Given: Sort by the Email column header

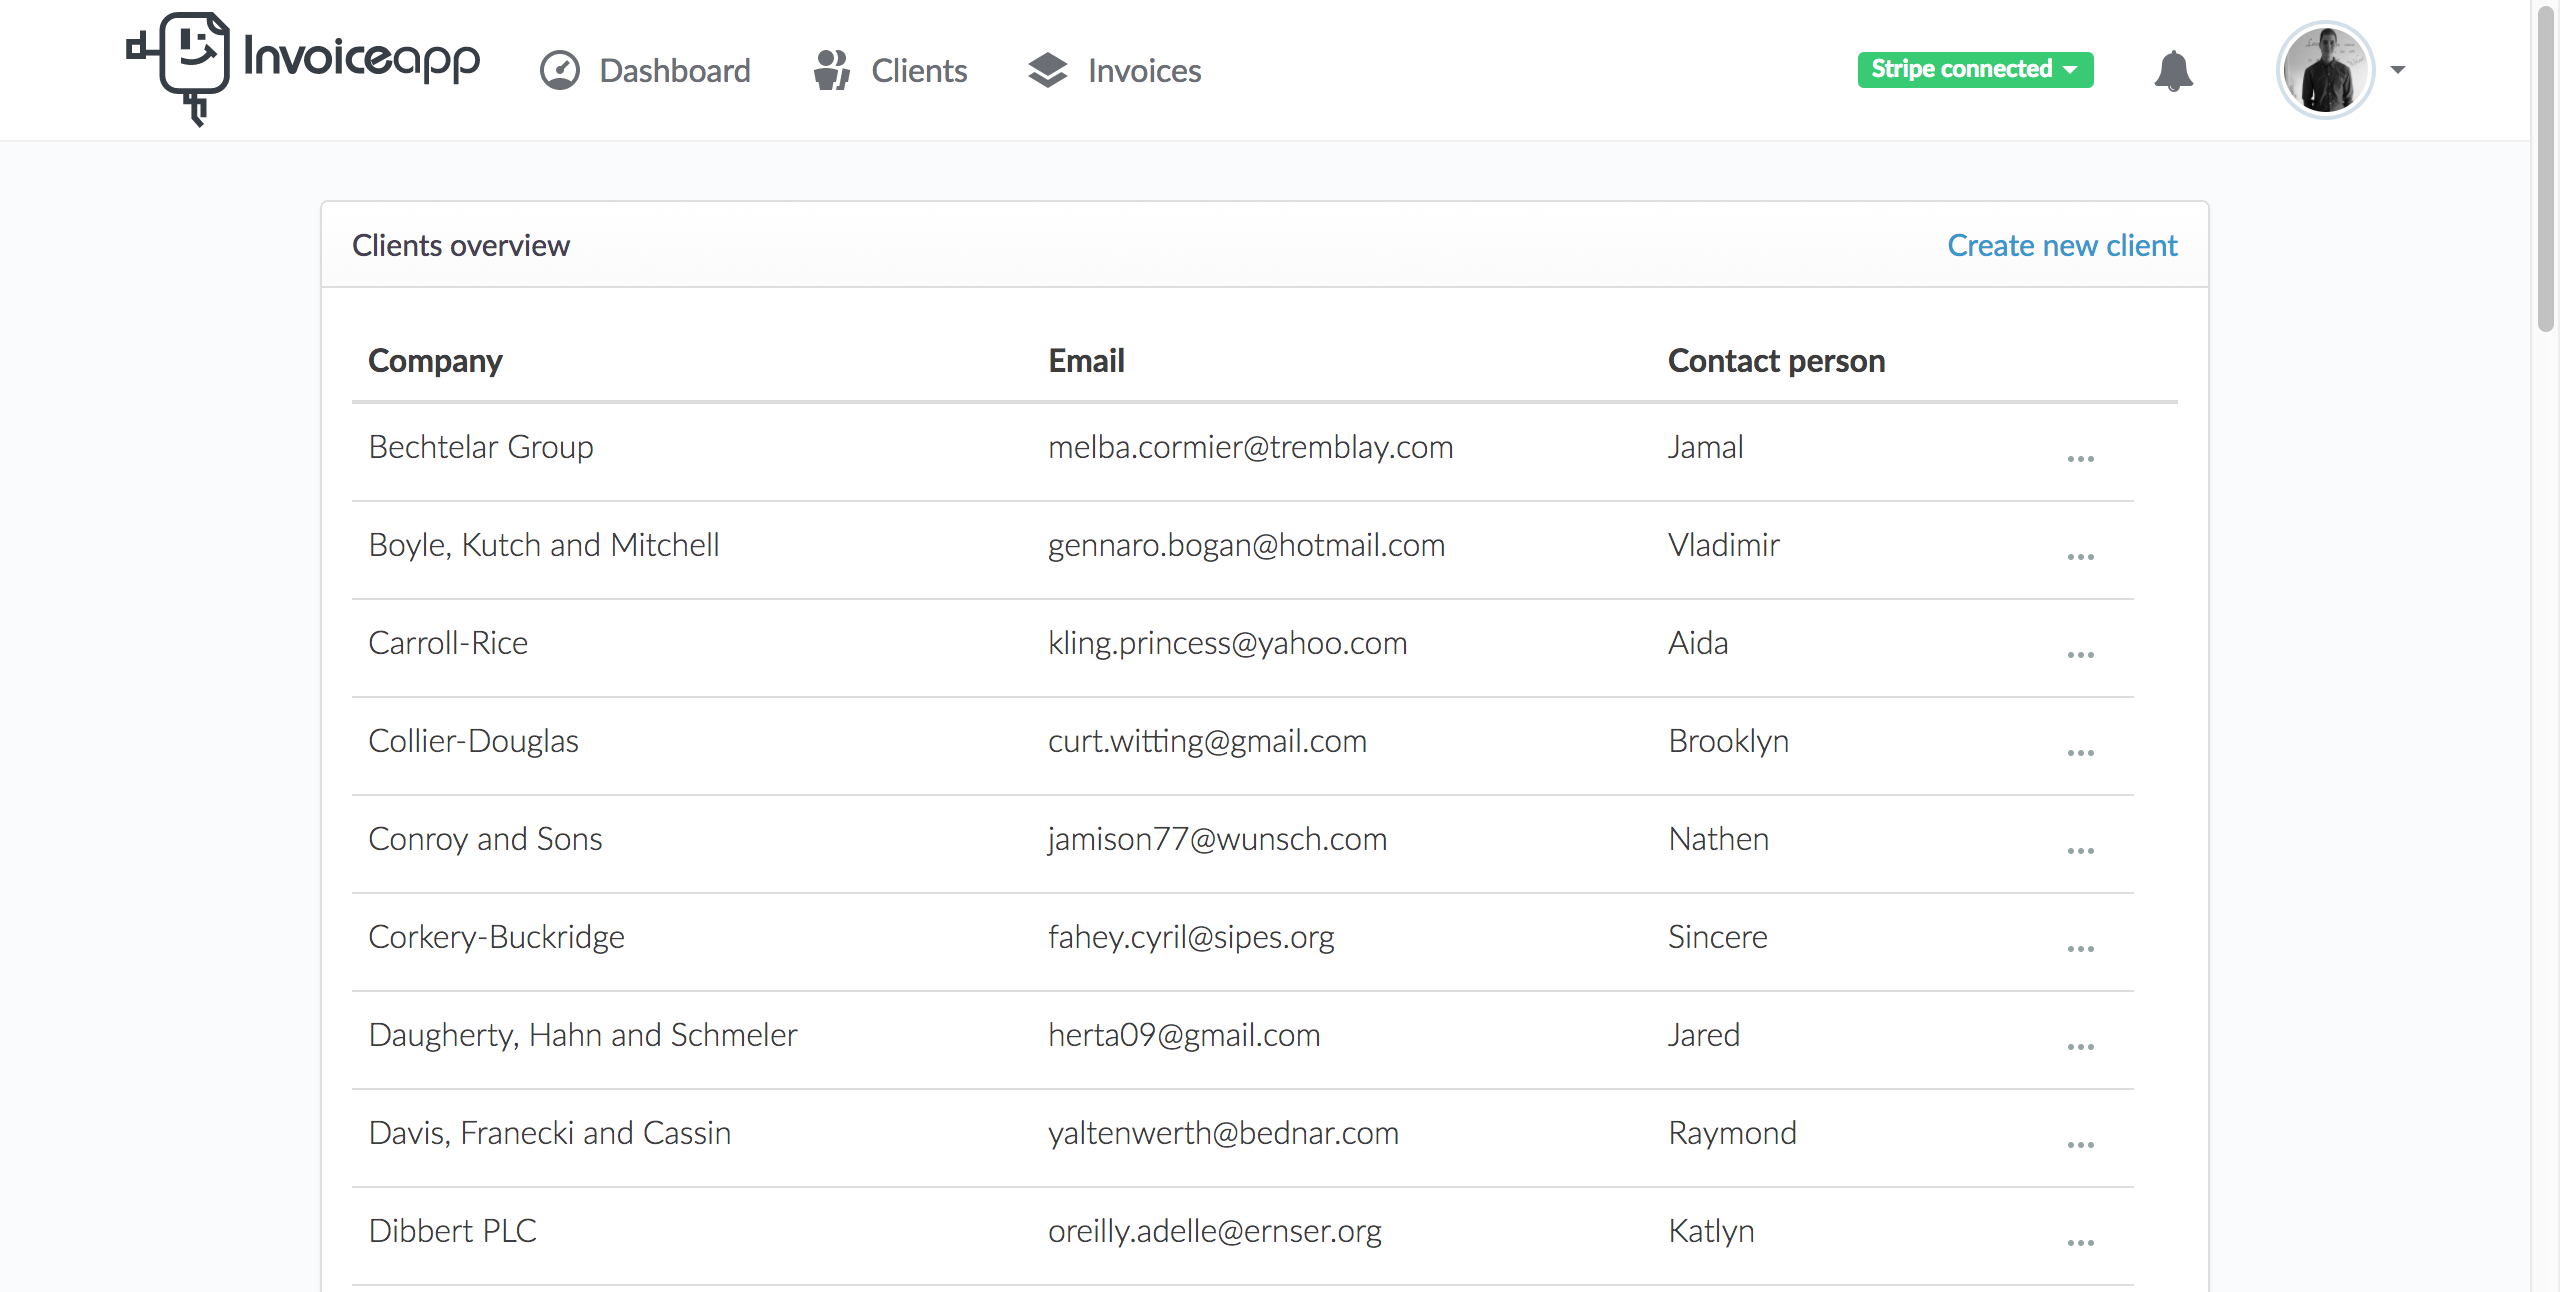Looking at the screenshot, I should pyautogui.click(x=1086, y=360).
